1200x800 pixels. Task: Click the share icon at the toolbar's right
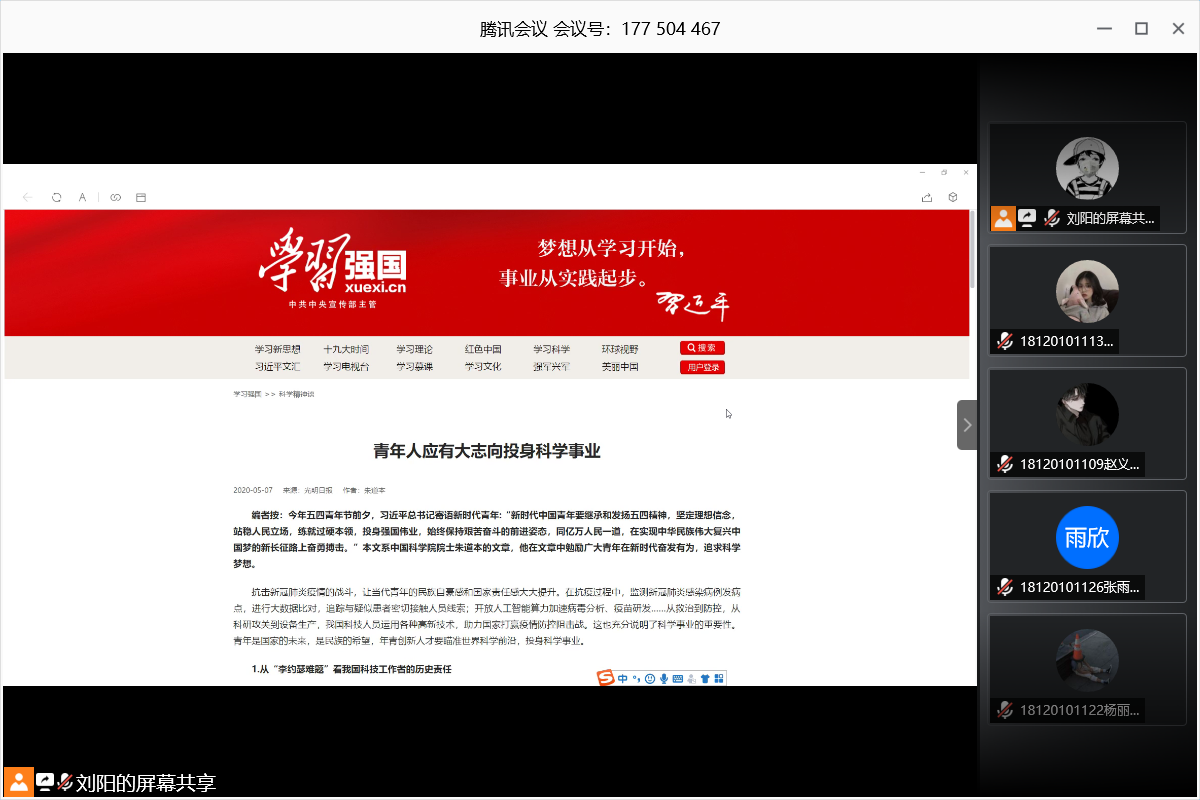927,198
